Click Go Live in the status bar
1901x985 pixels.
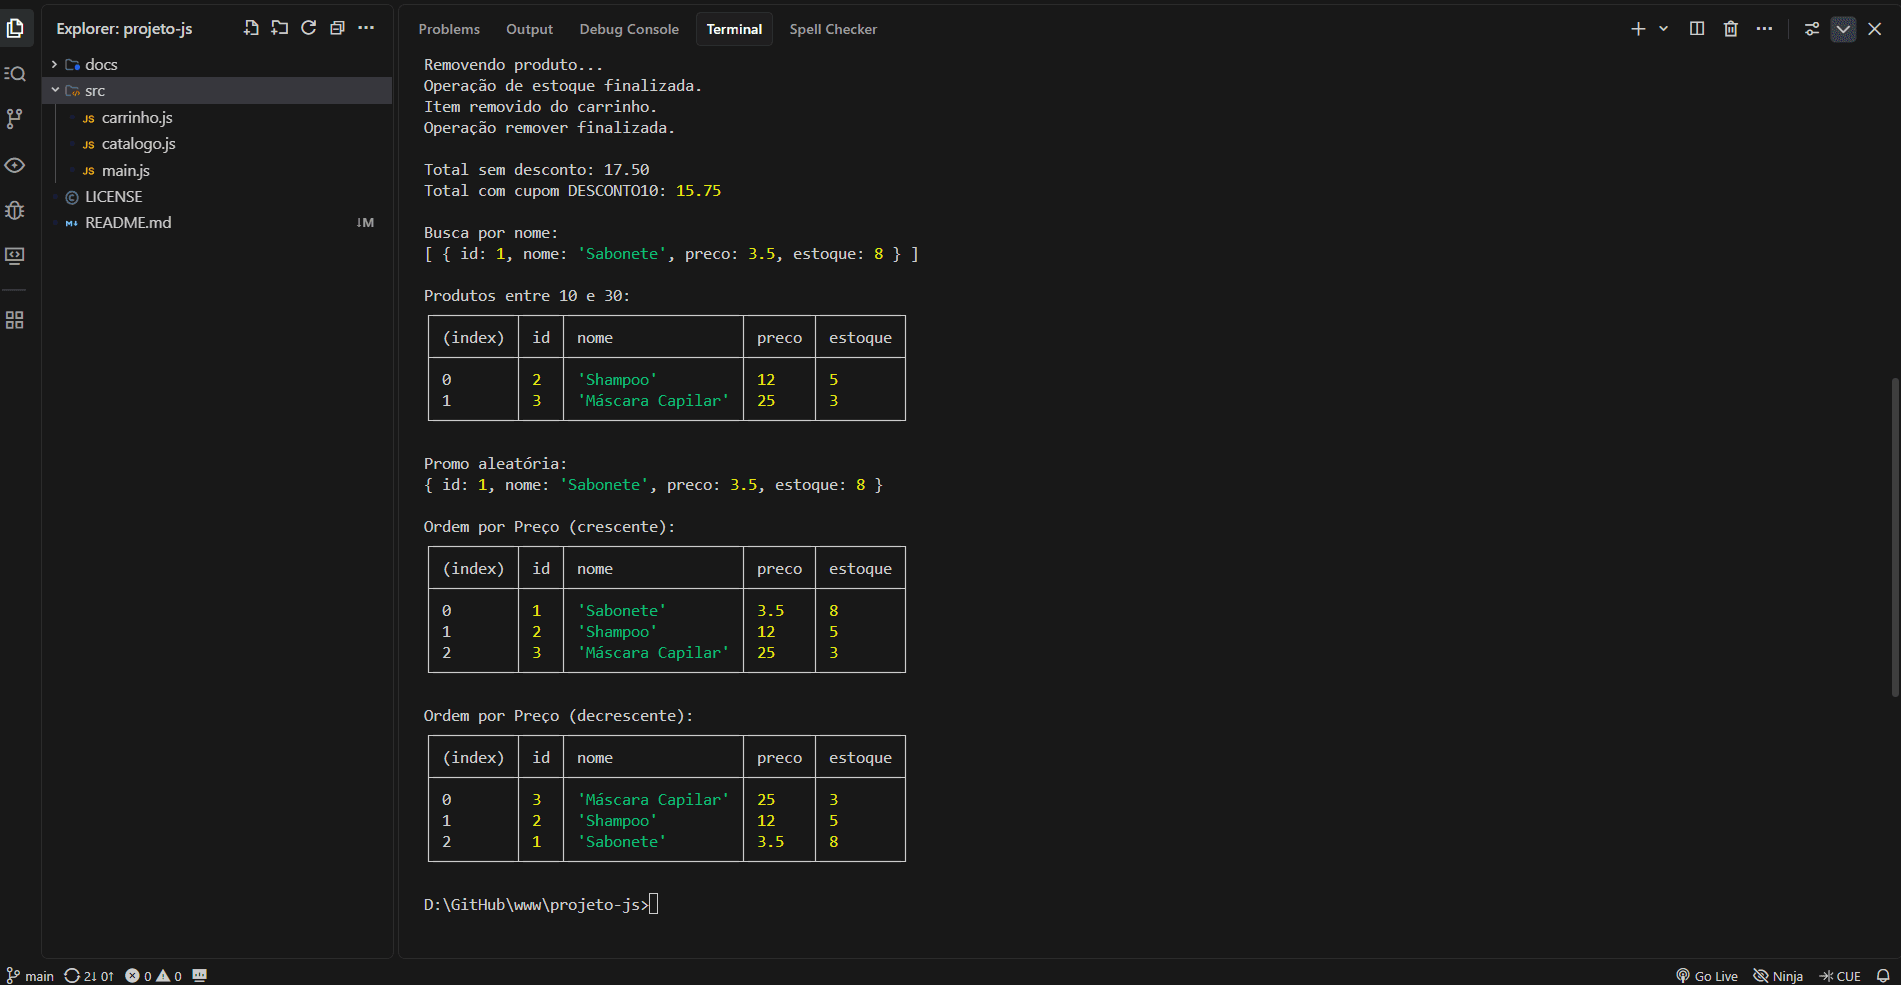click(1707, 976)
